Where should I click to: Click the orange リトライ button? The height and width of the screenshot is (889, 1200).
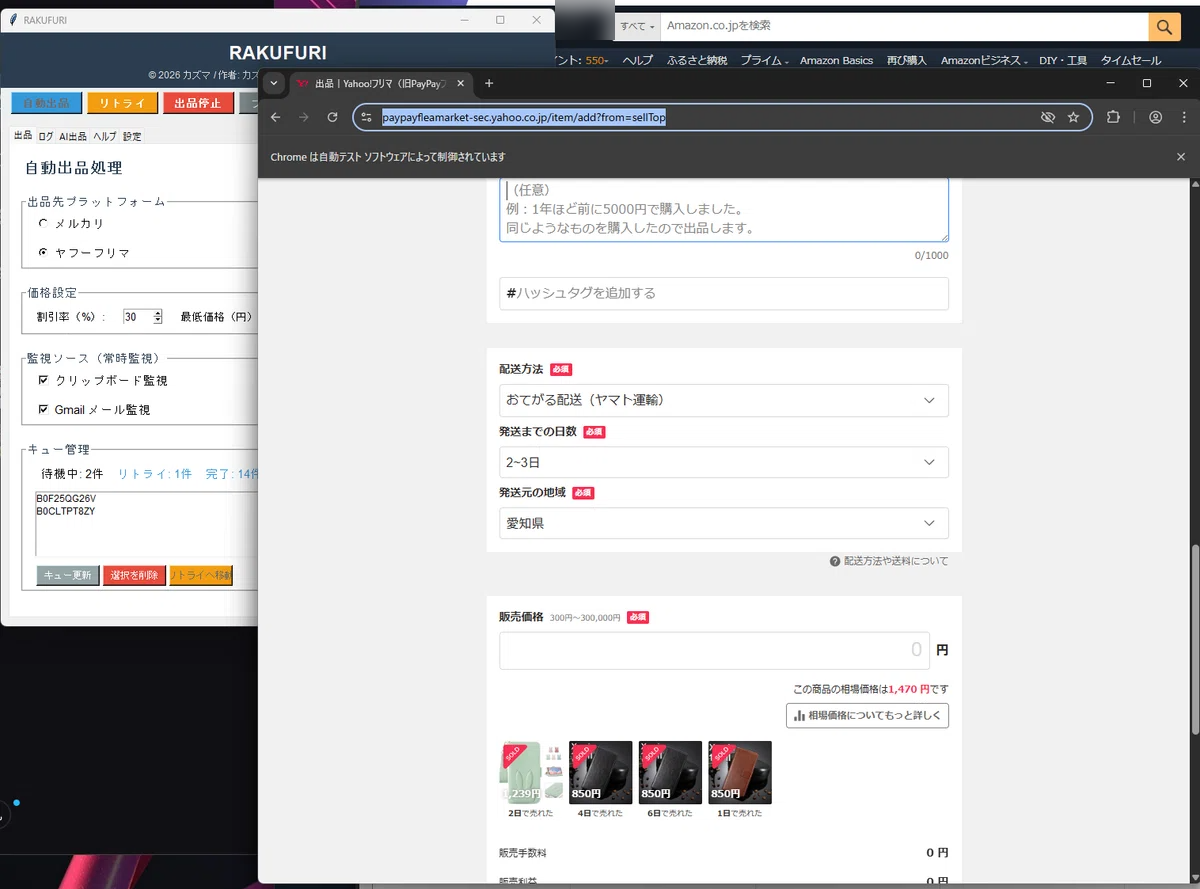point(122,103)
